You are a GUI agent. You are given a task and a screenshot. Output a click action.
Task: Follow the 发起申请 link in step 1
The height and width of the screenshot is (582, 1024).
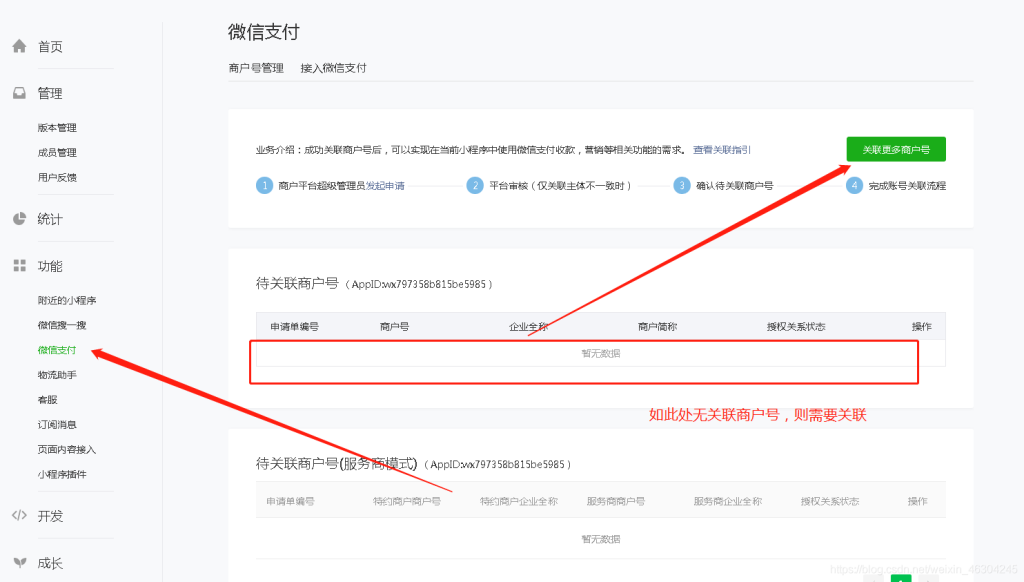pos(385,186)
